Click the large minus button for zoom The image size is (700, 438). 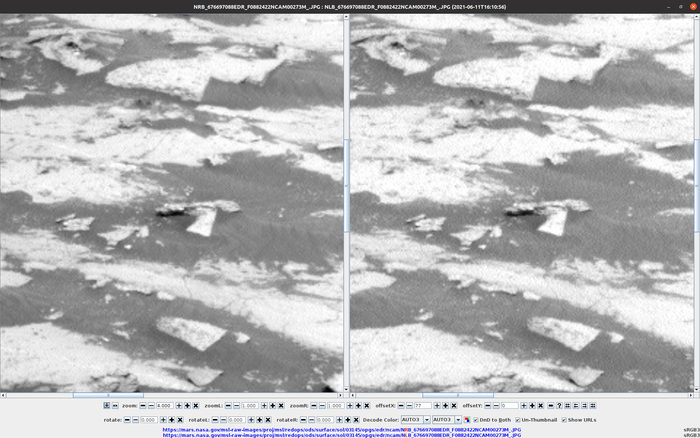(x=143, y=406)
